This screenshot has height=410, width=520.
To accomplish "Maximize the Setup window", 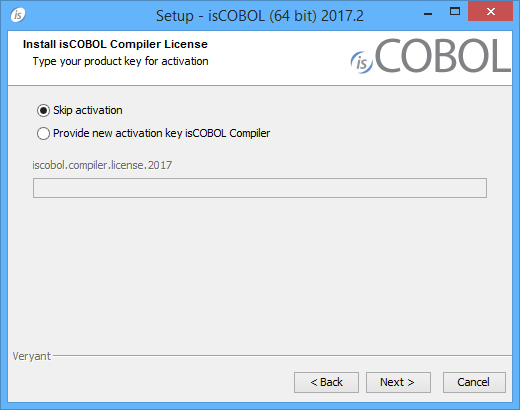I will click(455, 12).
